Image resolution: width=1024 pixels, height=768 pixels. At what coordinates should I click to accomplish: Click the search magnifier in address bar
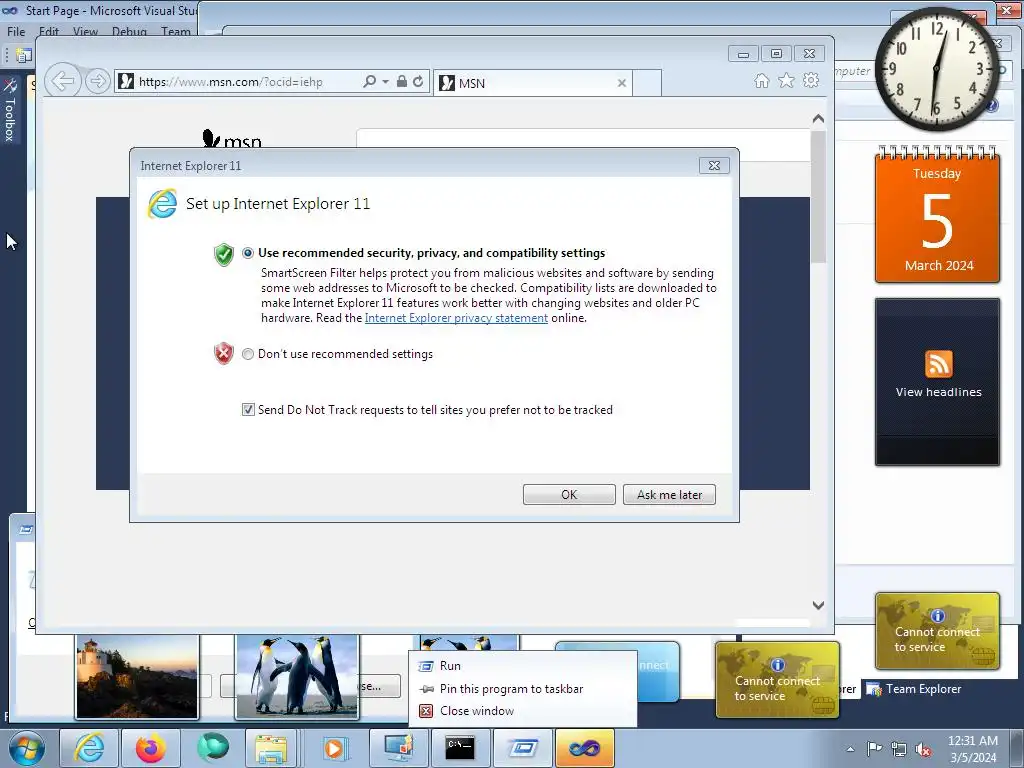click(369, 82)
